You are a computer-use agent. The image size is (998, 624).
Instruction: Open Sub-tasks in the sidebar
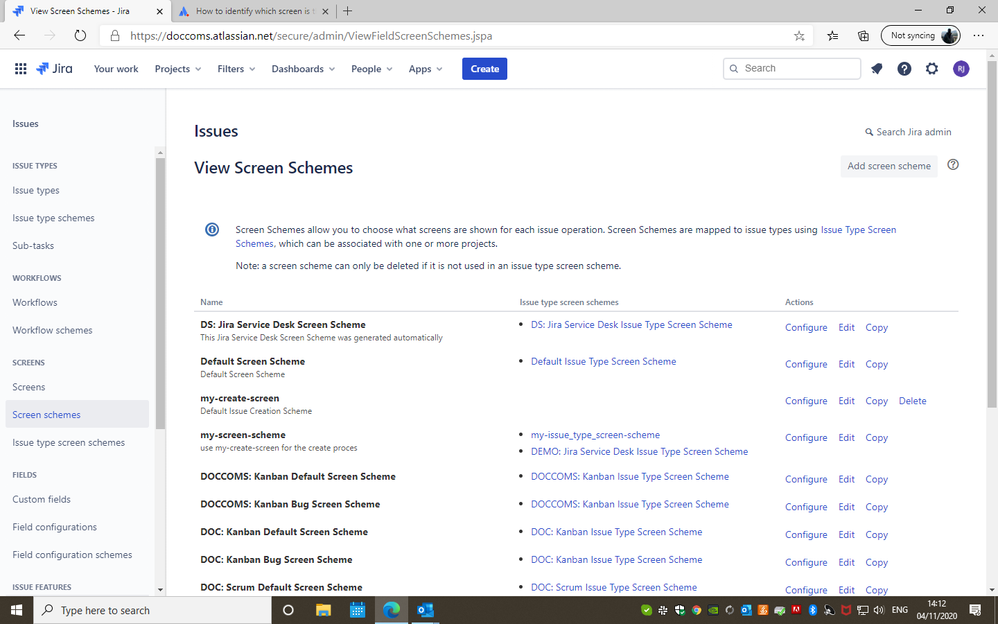click(x=33, y=246)
